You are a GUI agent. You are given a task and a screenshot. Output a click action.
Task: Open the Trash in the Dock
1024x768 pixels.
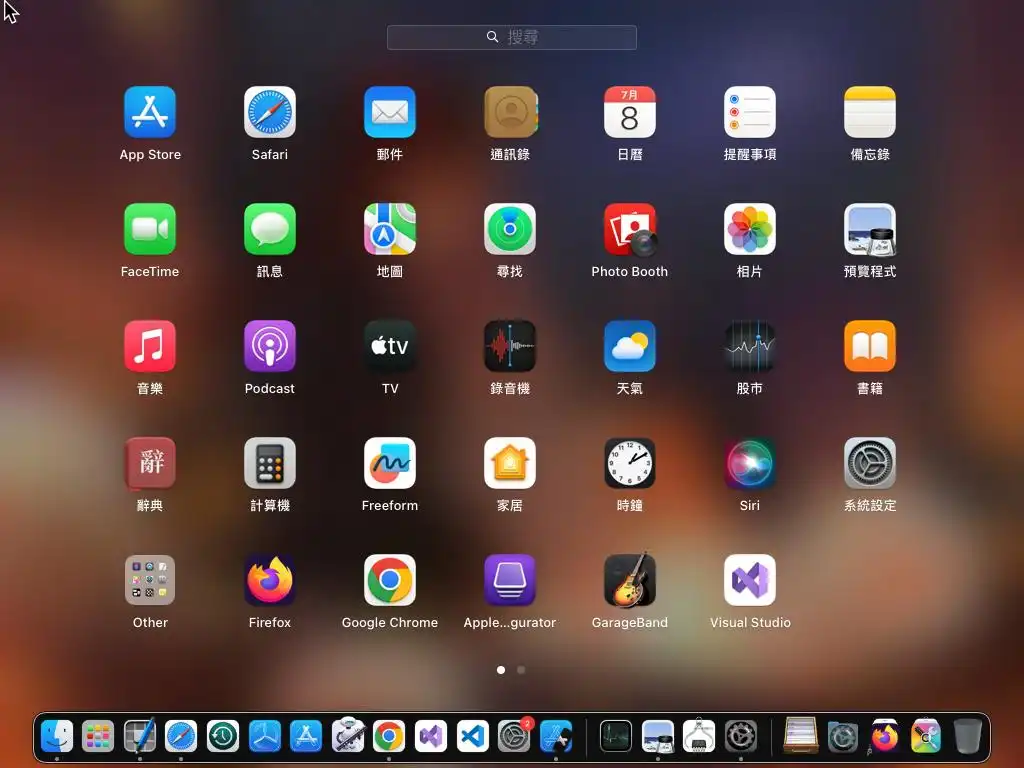(967, 736)
